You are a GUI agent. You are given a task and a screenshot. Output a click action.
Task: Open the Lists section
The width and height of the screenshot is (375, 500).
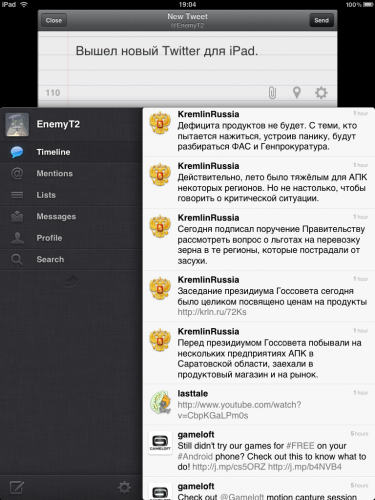71,195
